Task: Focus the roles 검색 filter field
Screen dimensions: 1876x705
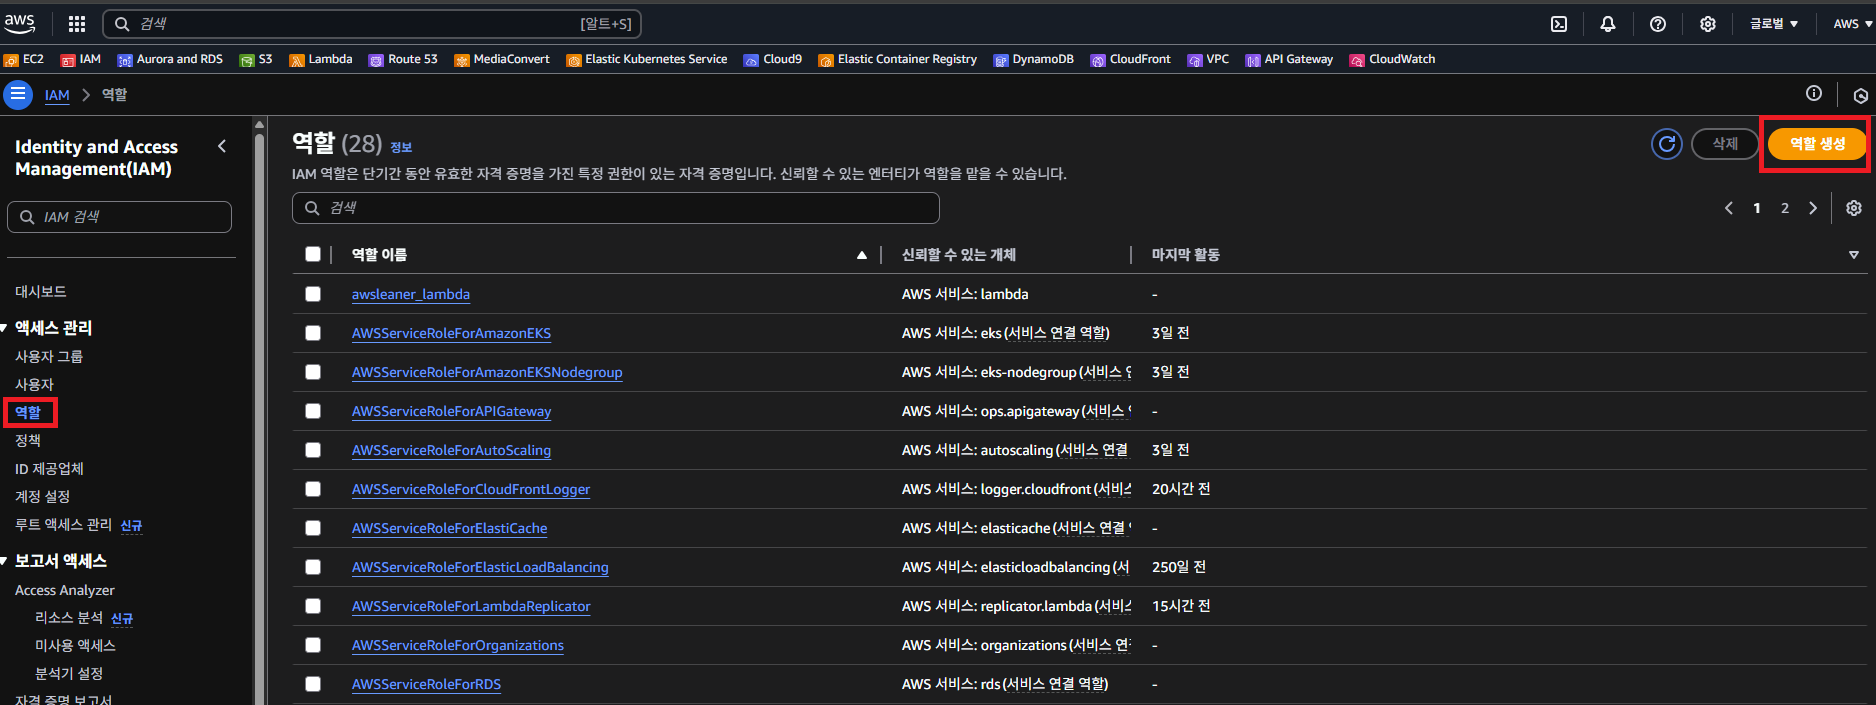Action: coord(616,208)
